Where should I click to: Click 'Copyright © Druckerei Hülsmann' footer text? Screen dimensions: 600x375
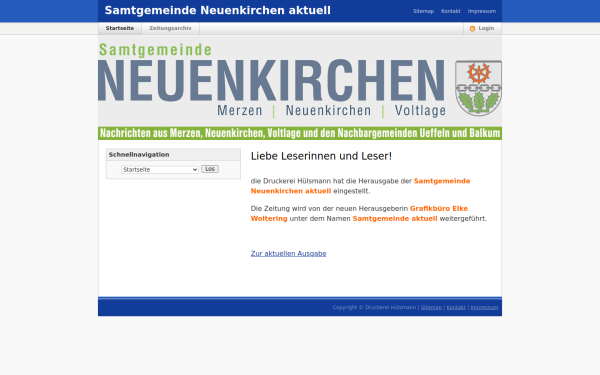click(374, 307)
